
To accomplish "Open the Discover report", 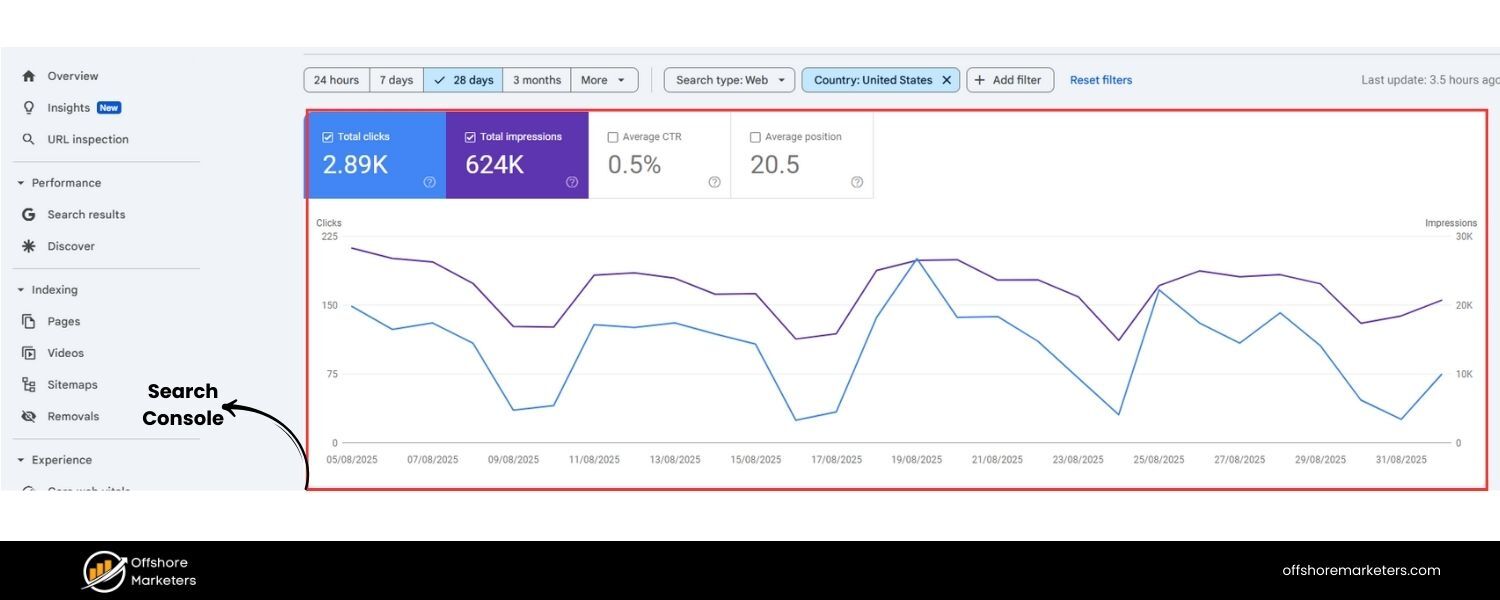I will pyautogui.click(x=71, y=246).
